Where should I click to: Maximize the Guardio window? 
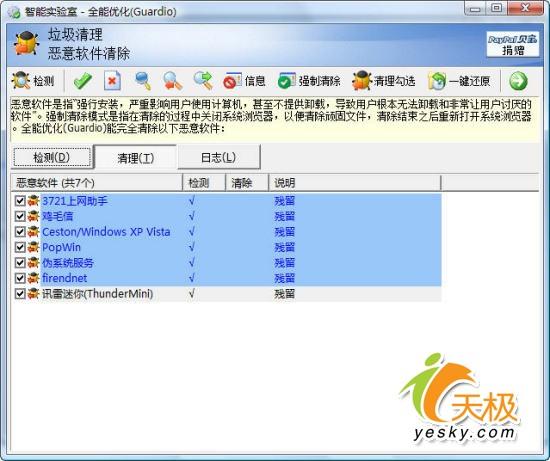pos(496,8)
